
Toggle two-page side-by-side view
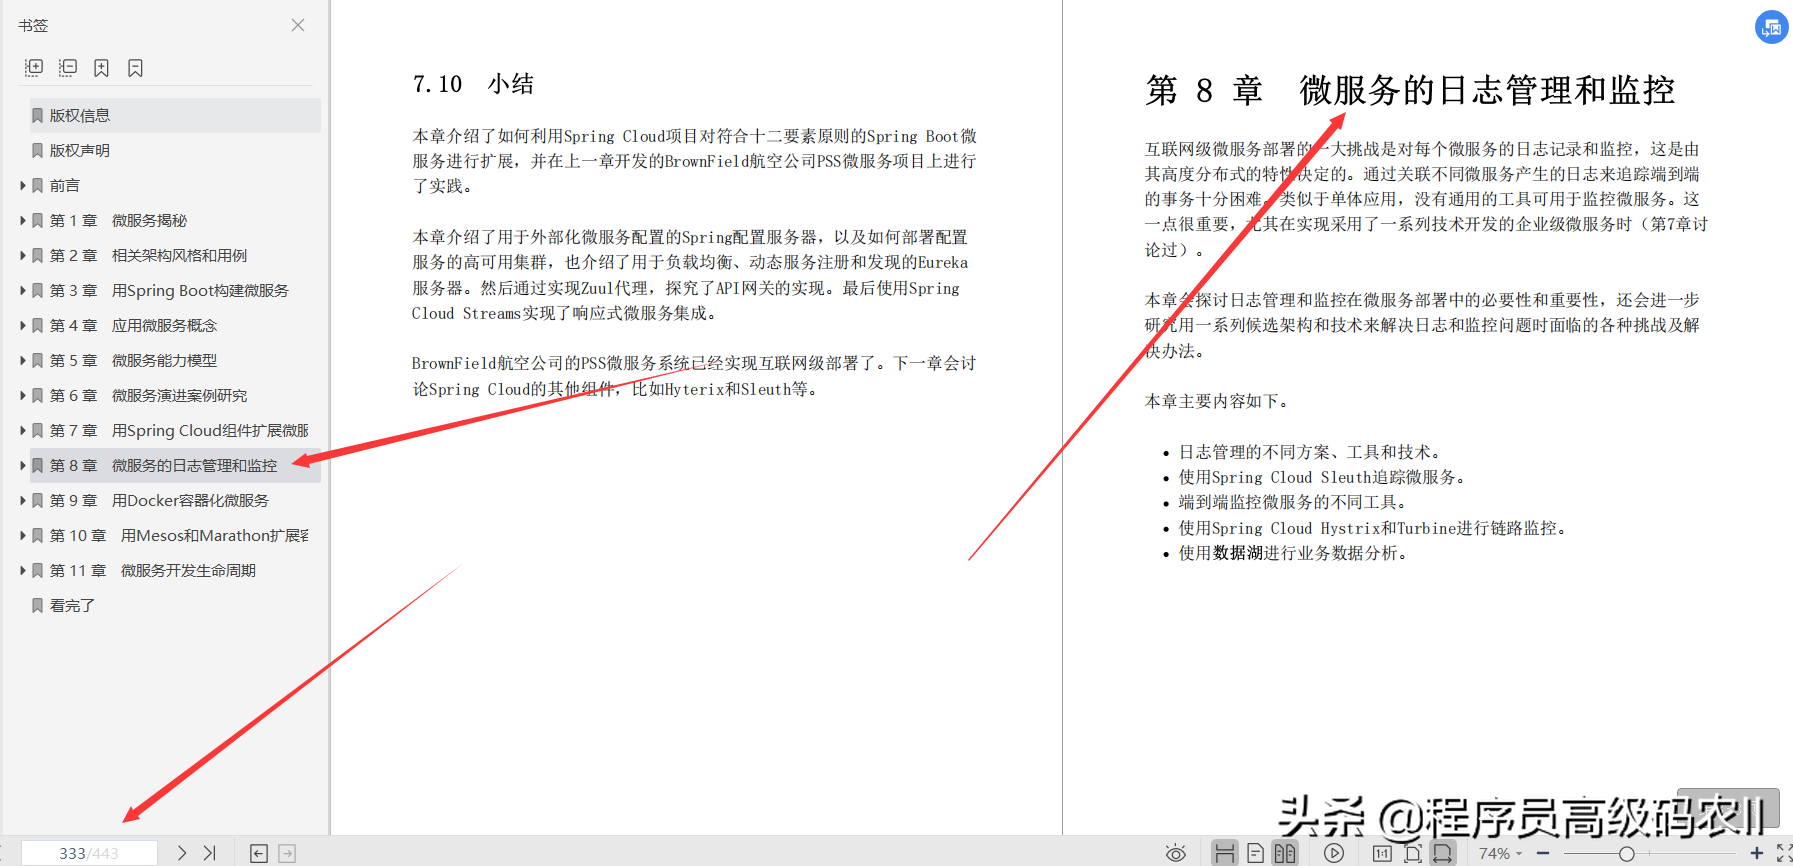tap(1285, 853)
